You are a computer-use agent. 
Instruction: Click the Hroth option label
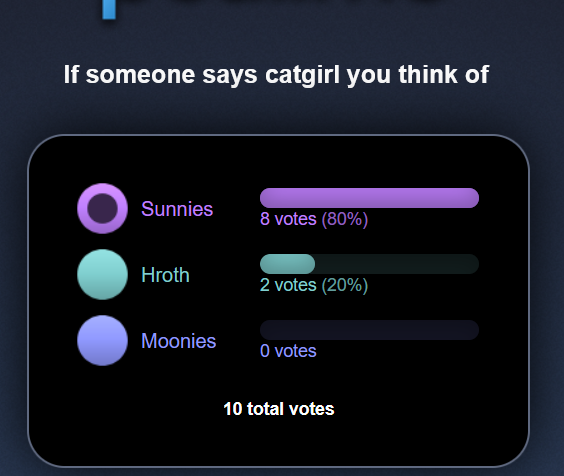(165, 275)
